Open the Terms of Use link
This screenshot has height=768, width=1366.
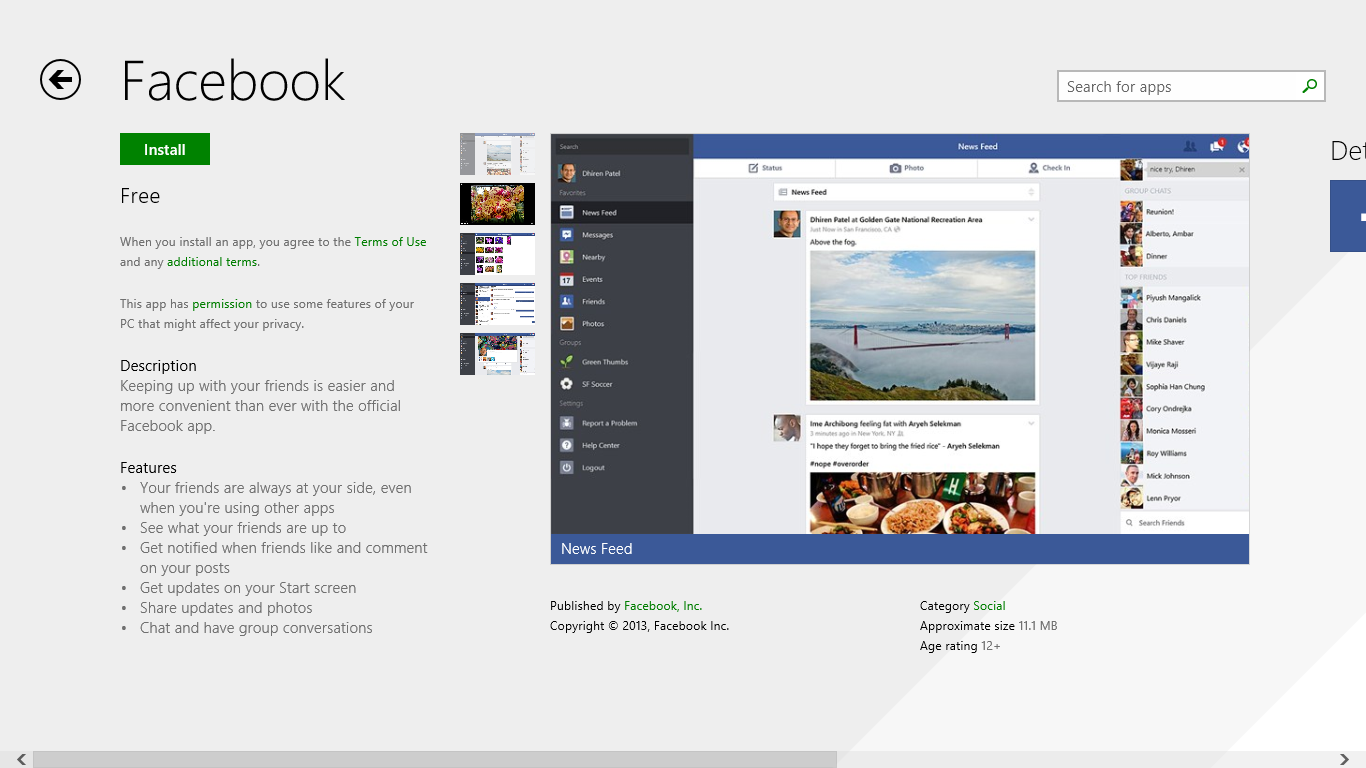click(390, 241)
